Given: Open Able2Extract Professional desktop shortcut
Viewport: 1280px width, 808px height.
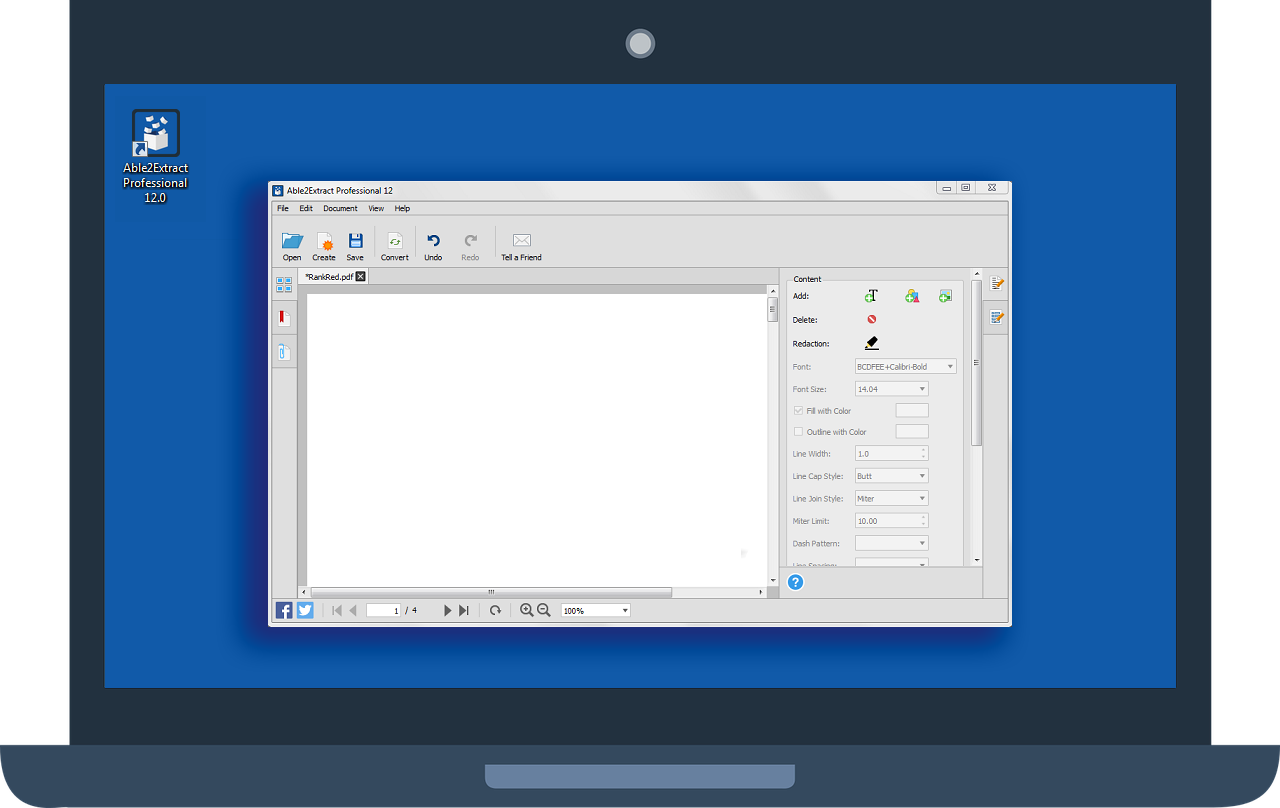Looking at the screenshot, I should click(x=156, y=157).
